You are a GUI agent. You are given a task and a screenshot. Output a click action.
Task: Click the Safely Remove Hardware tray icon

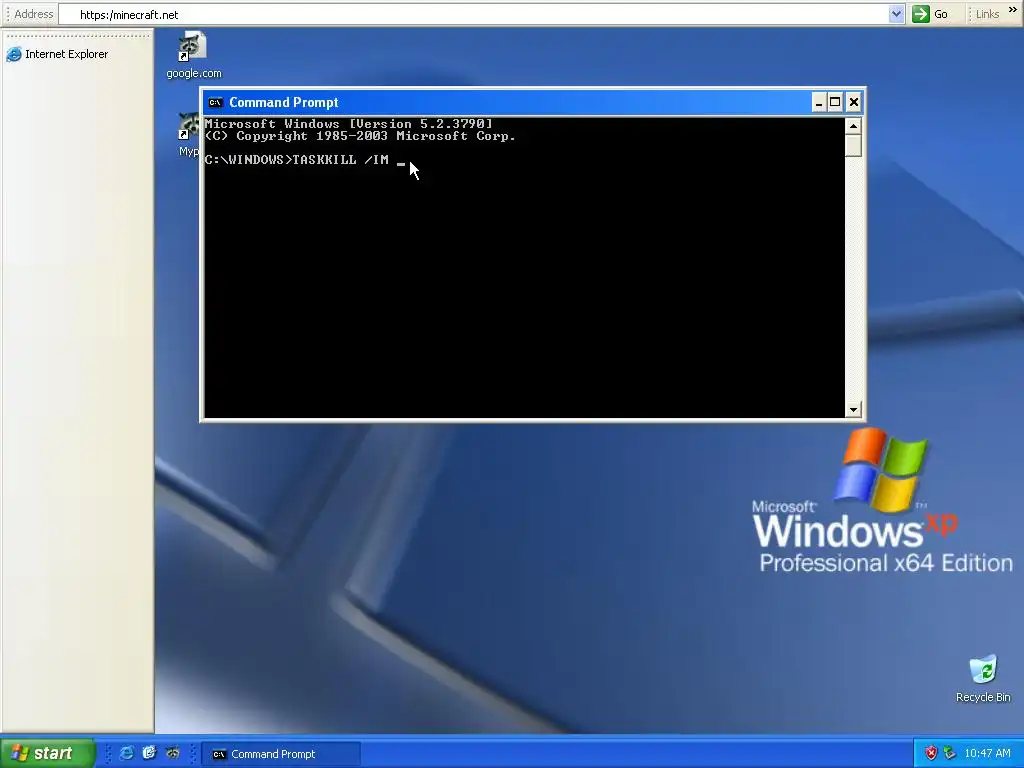950,754
